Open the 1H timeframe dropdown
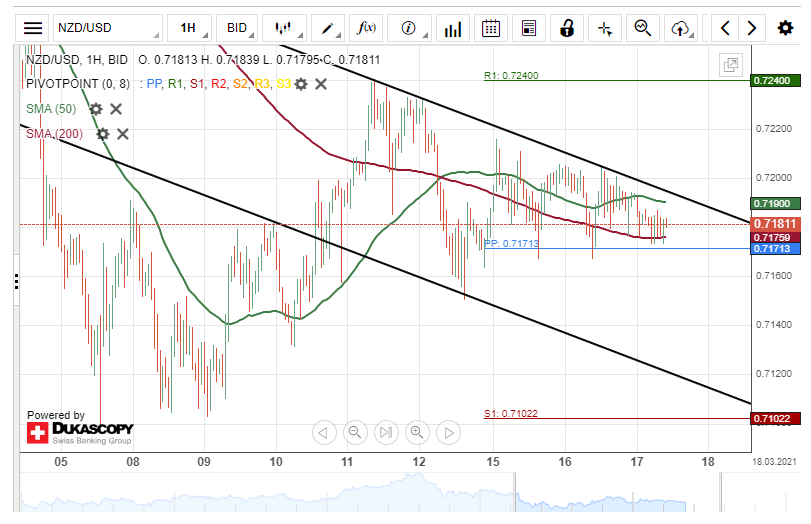The height and width of the screenshot is (524, 811). coord(188,28)
